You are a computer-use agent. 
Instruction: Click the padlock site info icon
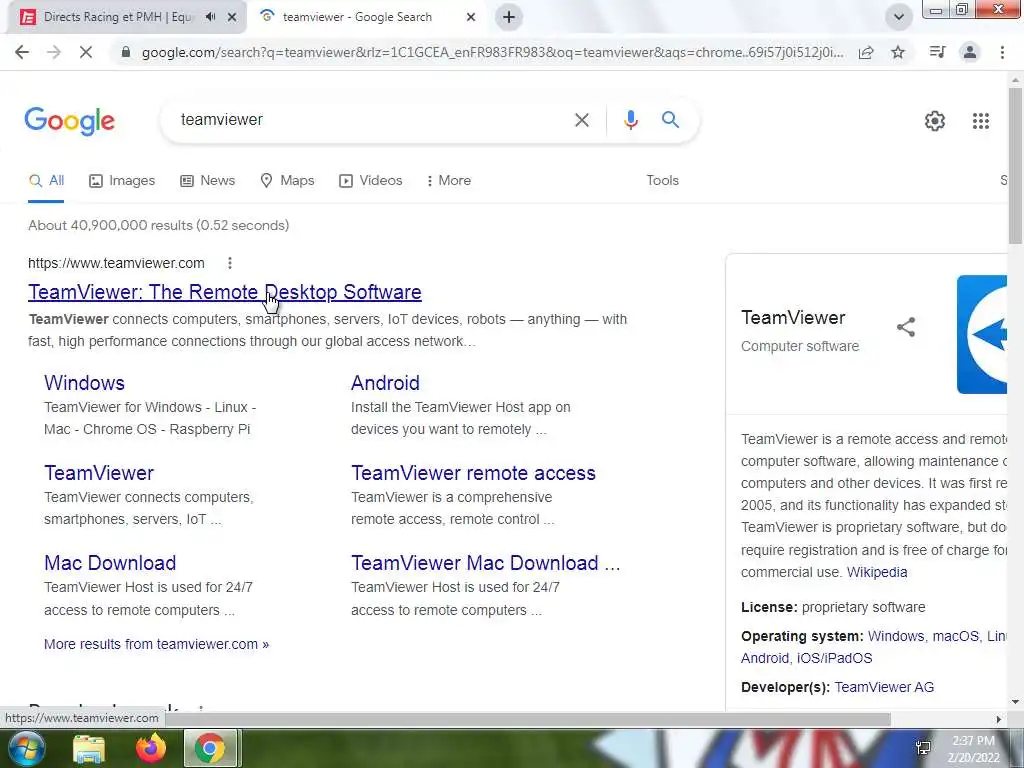click(x=126, y=52)
